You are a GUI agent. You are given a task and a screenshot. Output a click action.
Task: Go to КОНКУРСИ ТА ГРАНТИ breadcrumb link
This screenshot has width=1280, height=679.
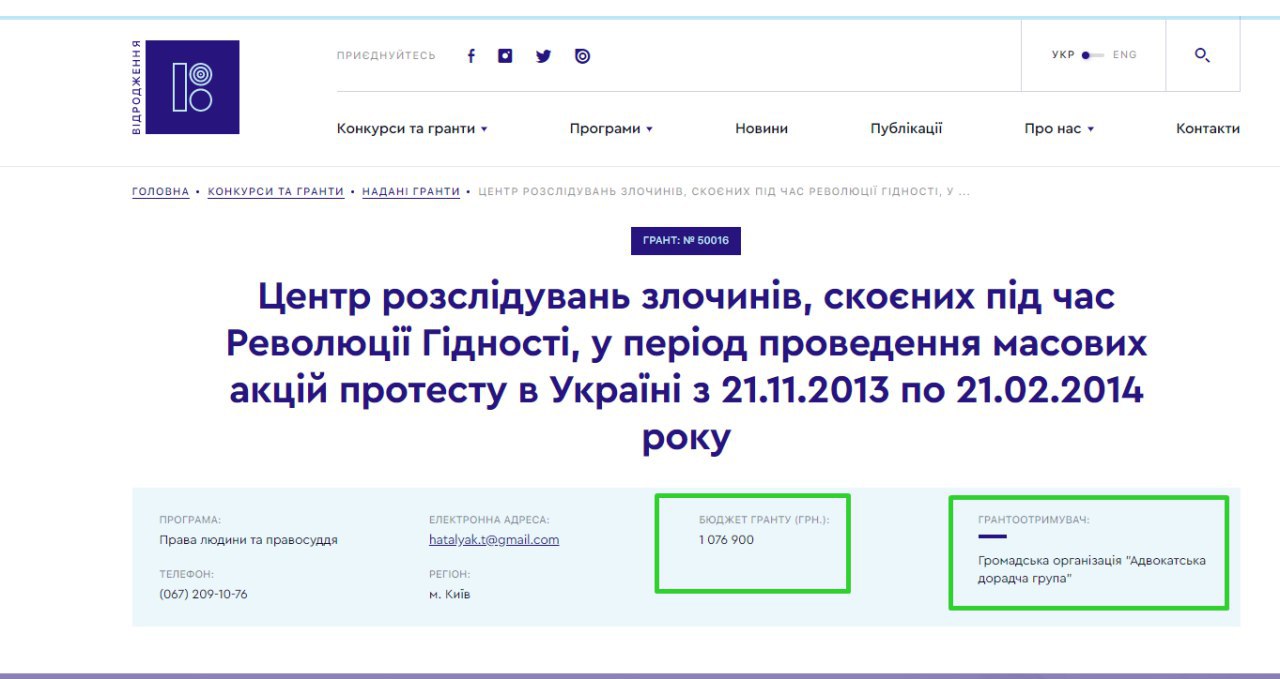click(x=276, y=191)
